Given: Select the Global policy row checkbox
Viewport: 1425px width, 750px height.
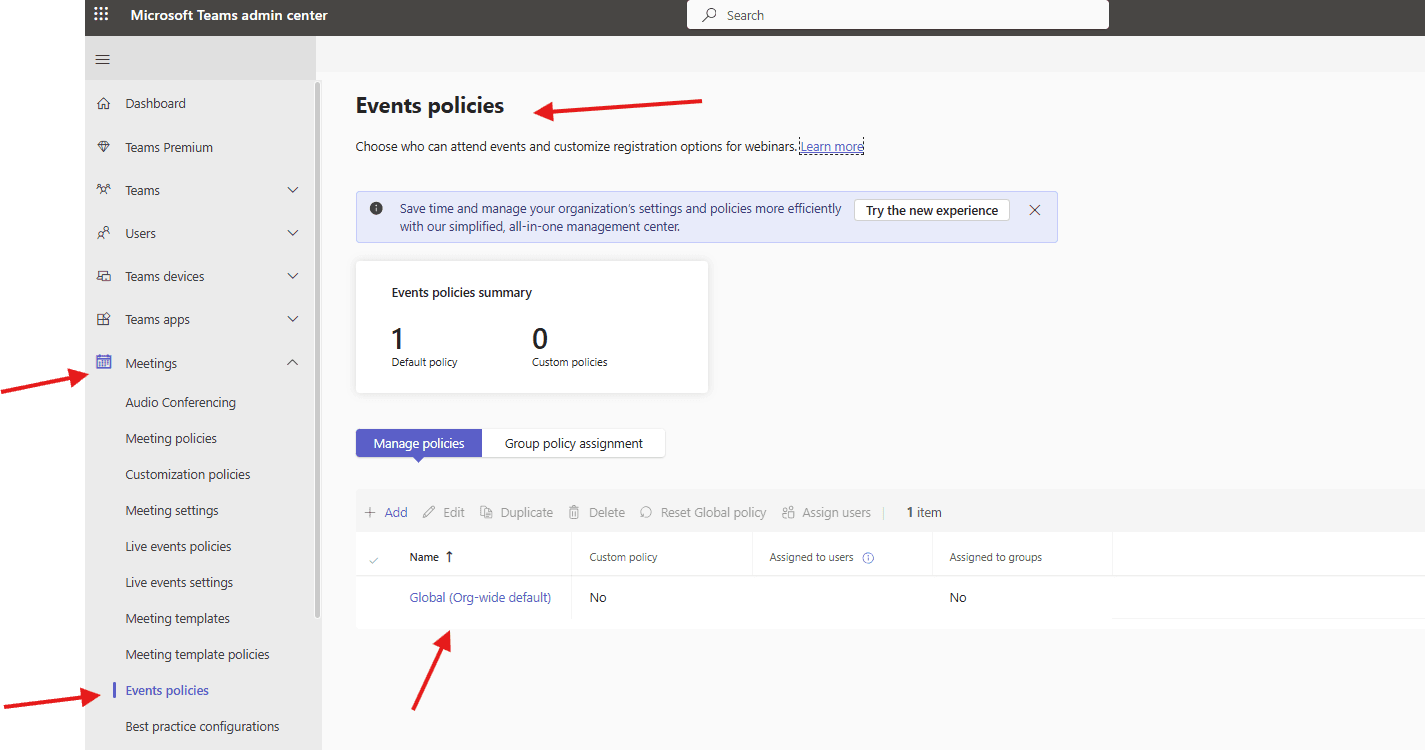Looking at the screenshot, I should 374,597.
